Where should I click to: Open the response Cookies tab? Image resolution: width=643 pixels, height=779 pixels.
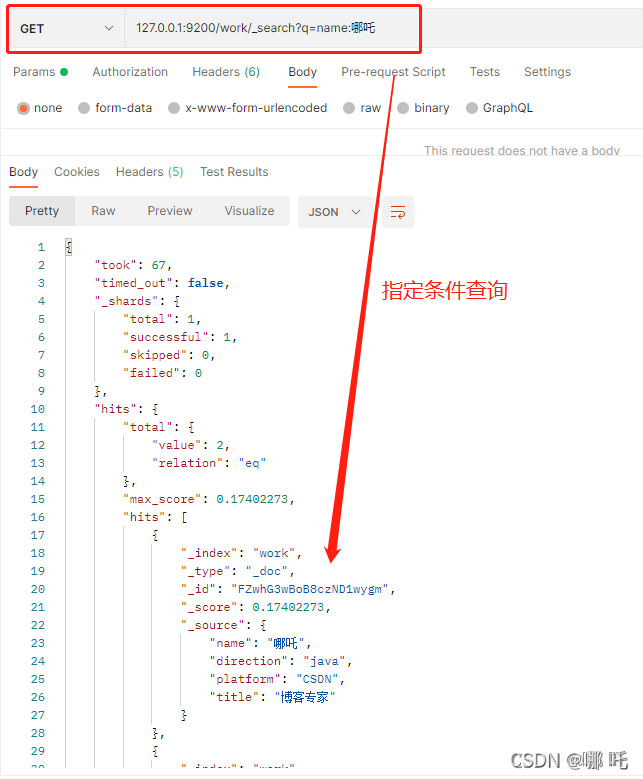point(77,172)
